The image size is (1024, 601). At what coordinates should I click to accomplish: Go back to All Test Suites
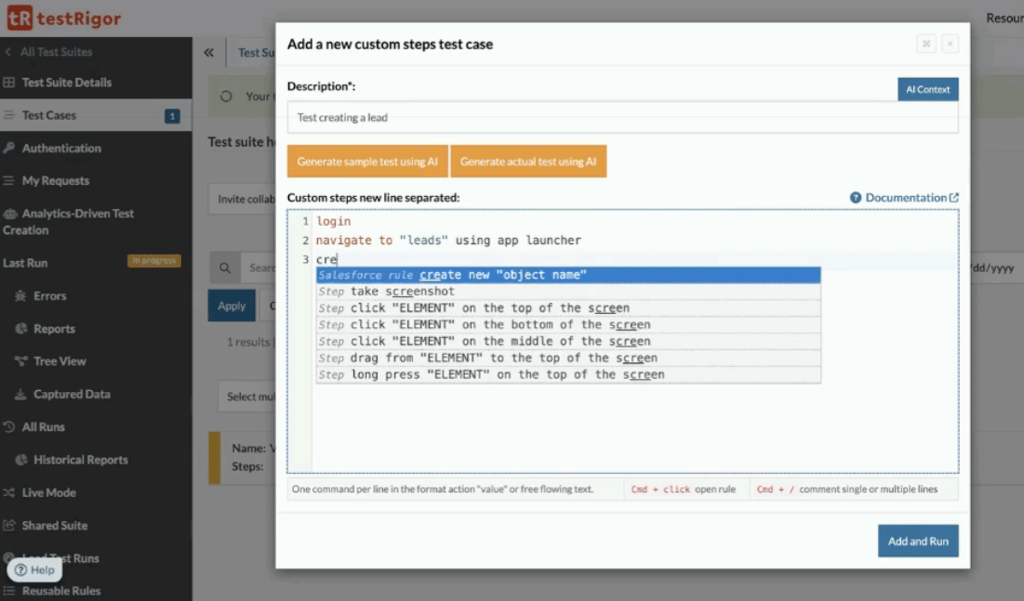tap(49, 52)
